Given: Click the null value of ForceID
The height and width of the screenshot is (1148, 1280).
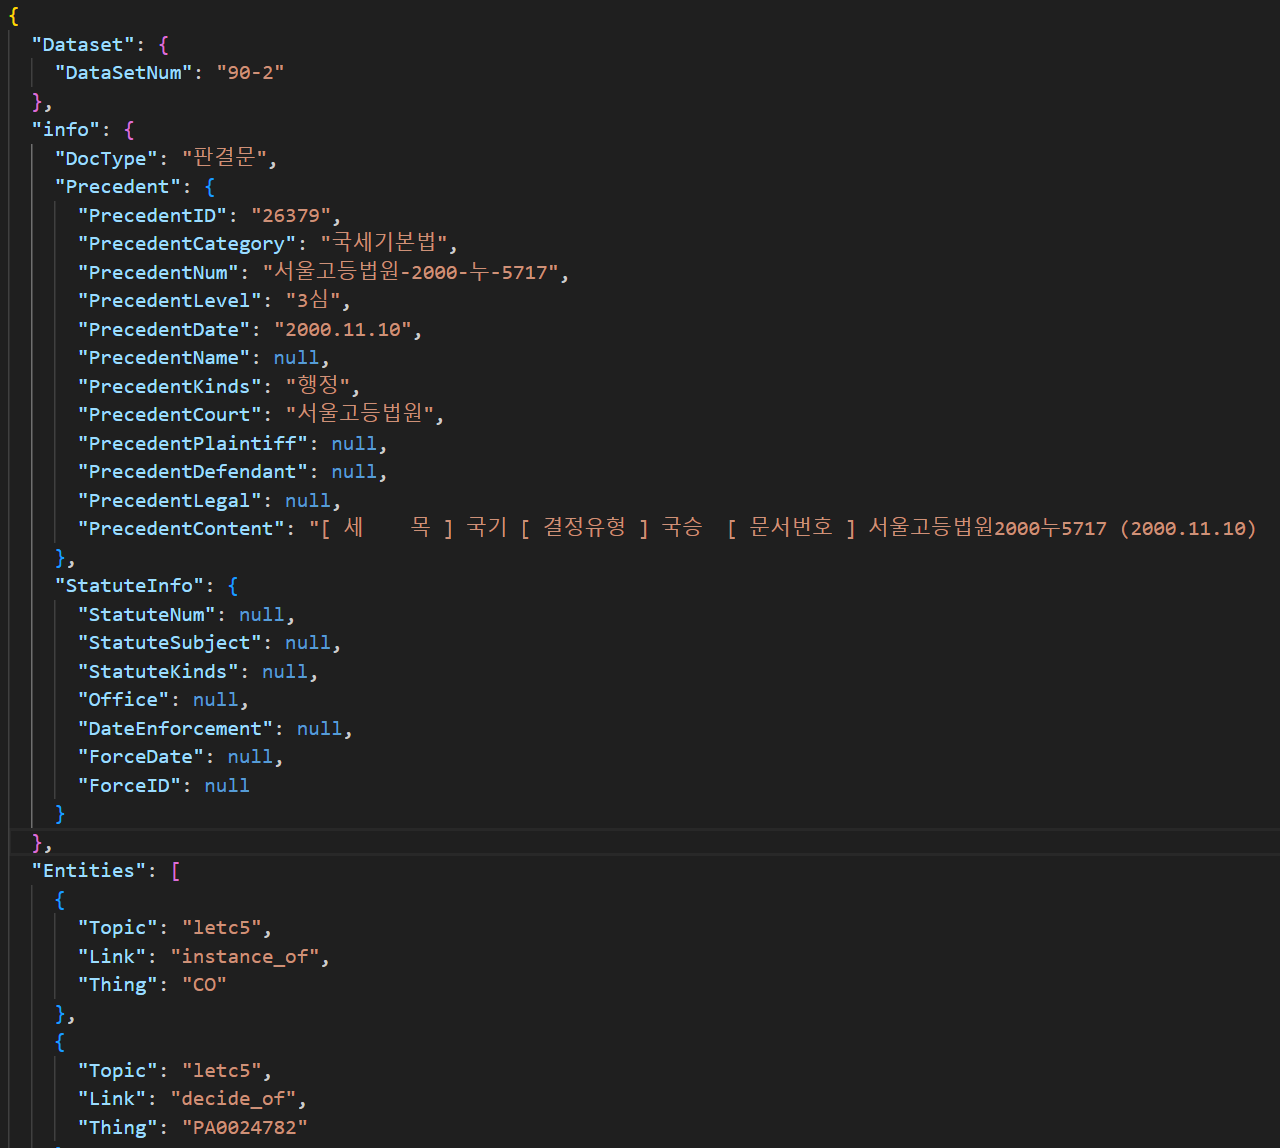Looking at the screenshot, I should click(x=227, y=786).
